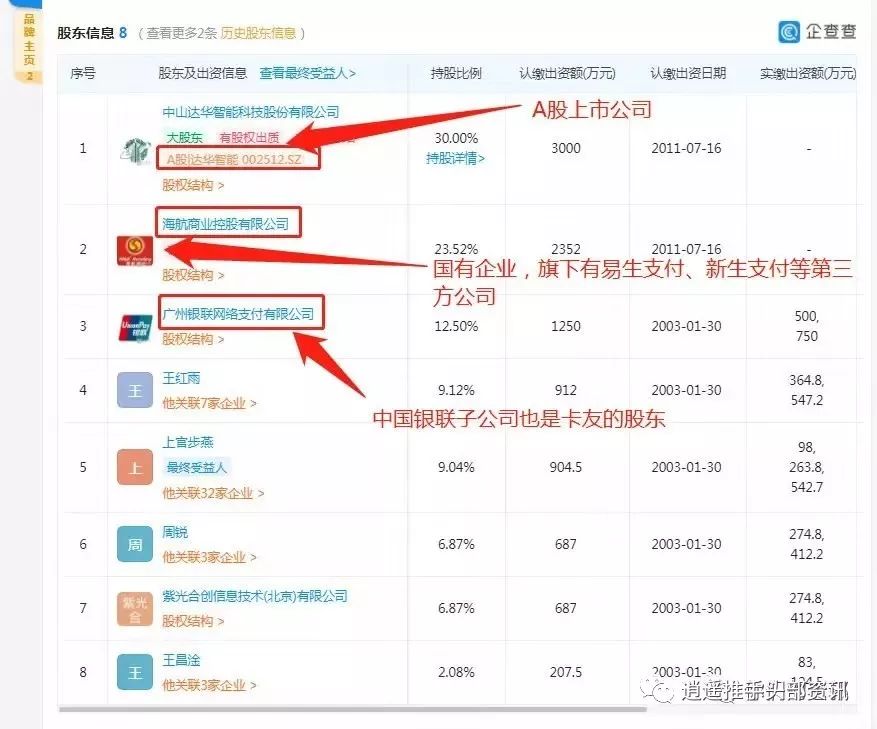Open shareholder 王昌淦 profile
The image size is (877, 729).
(x=181, y=660)
